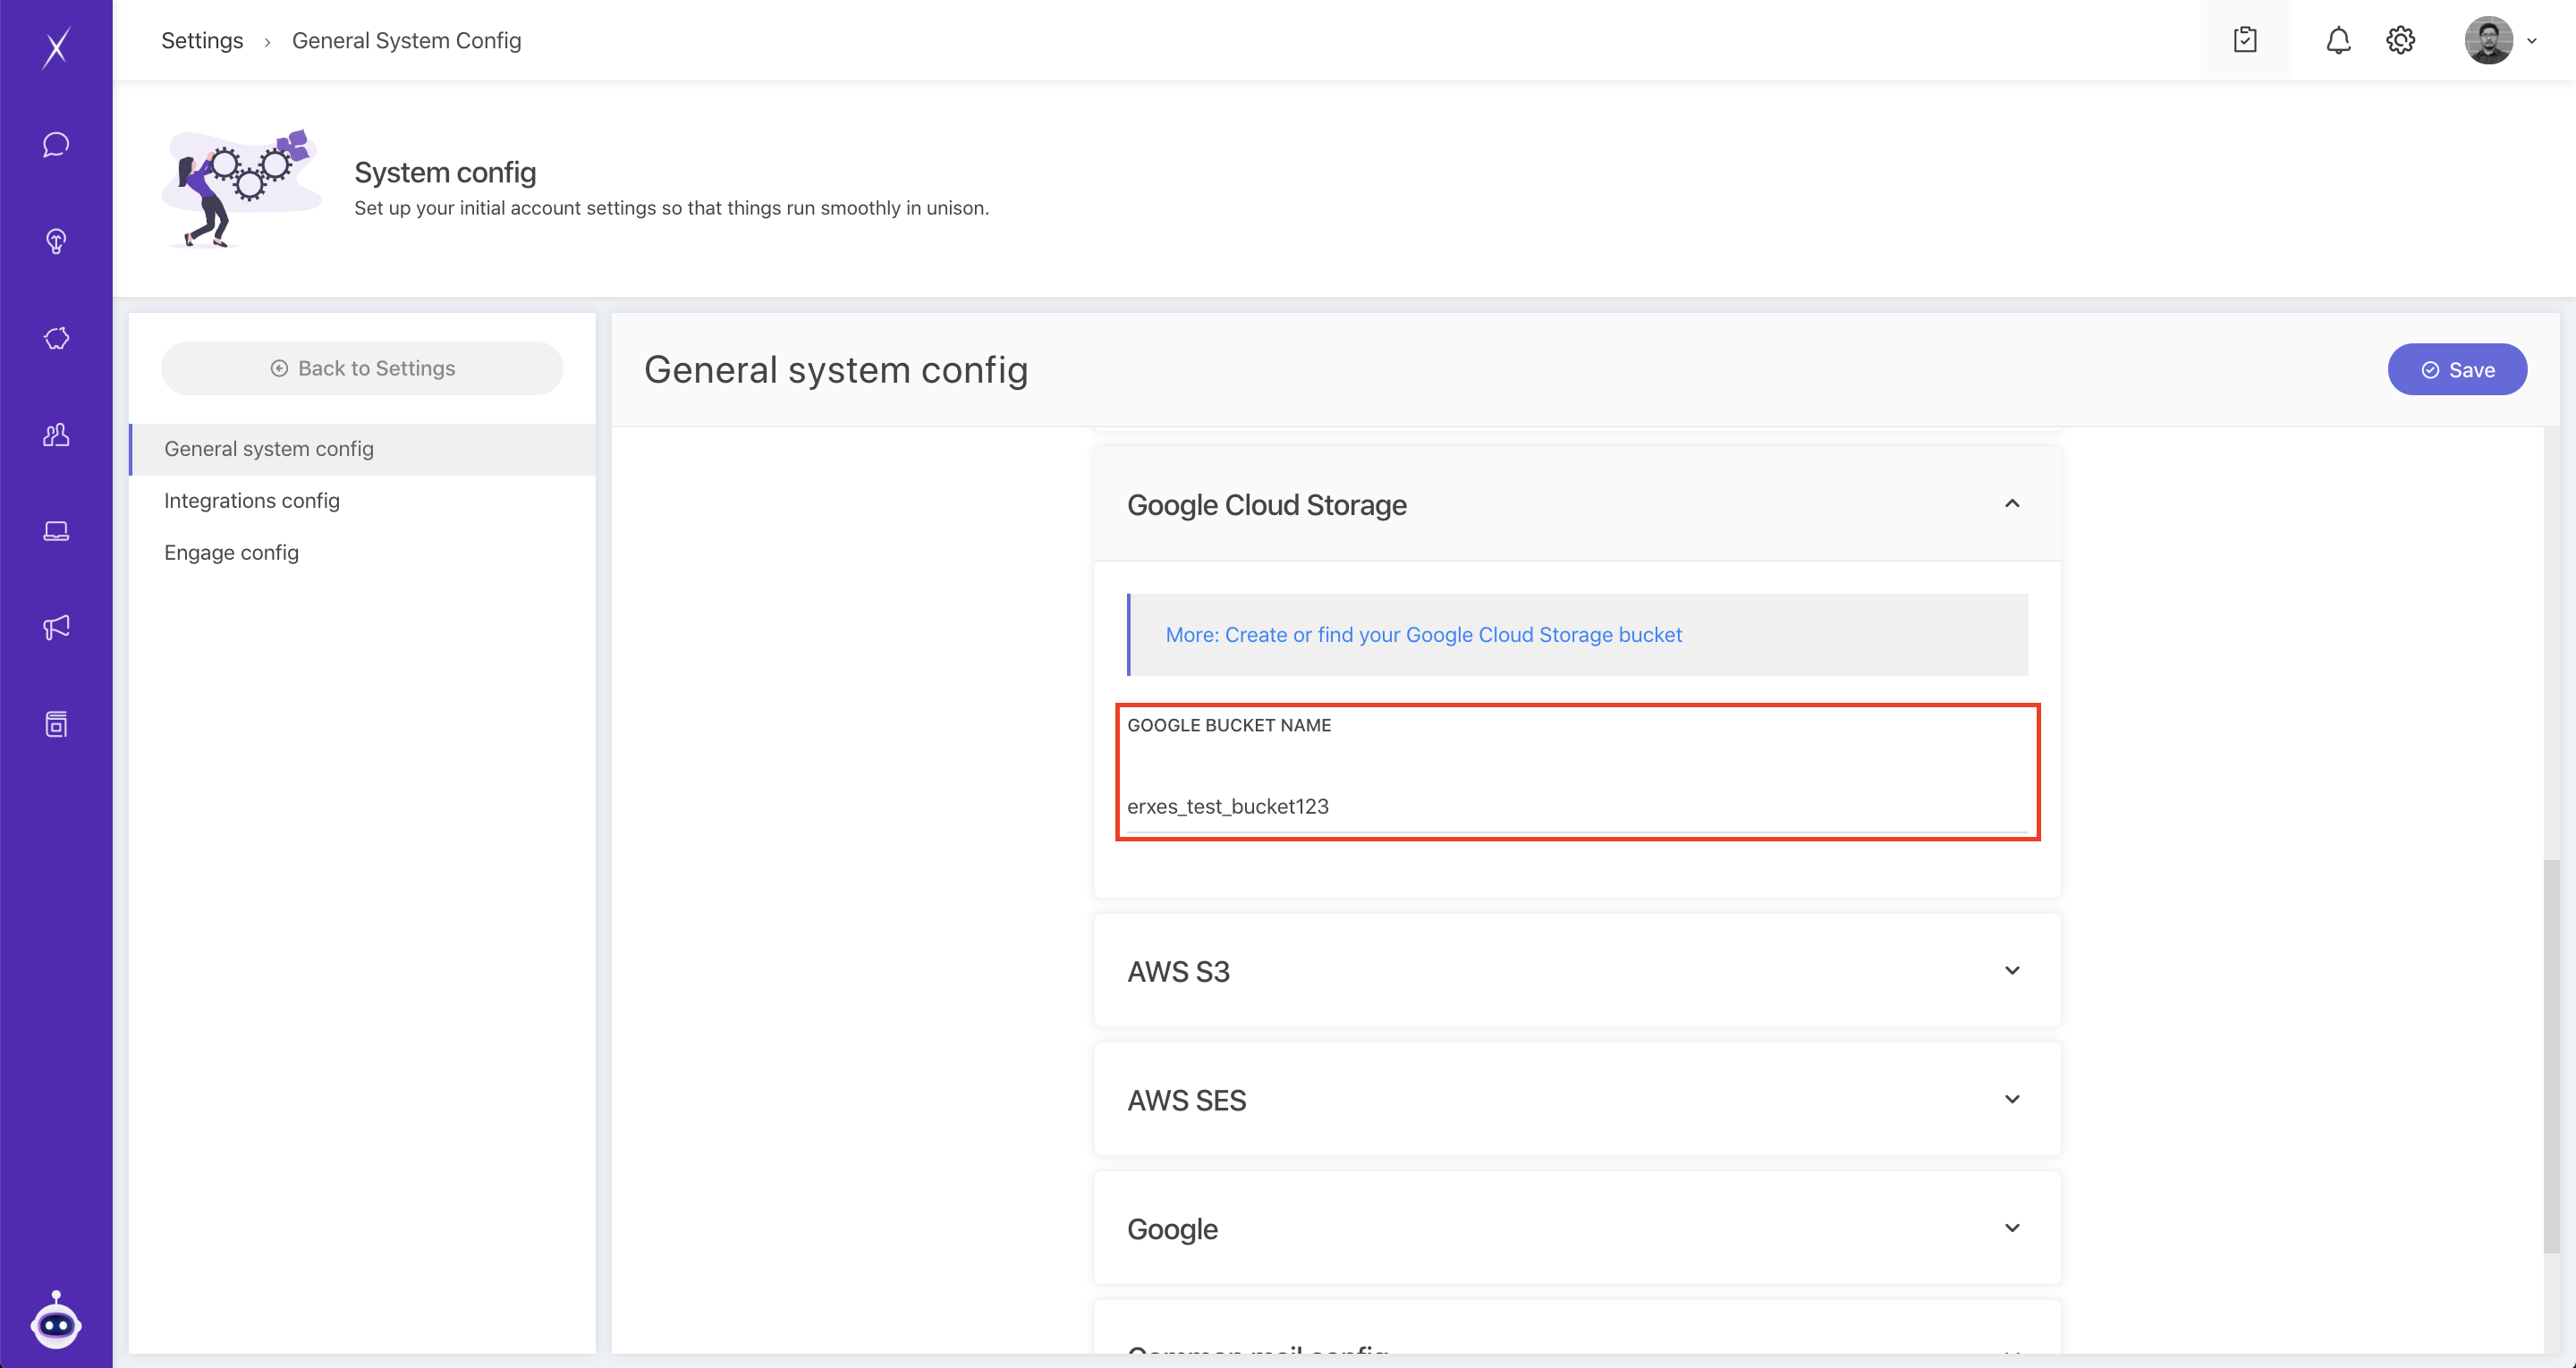Open the lightbulb growth hacks icon
Viewport: 2576px width, 1368px height.
coord(56,241)
